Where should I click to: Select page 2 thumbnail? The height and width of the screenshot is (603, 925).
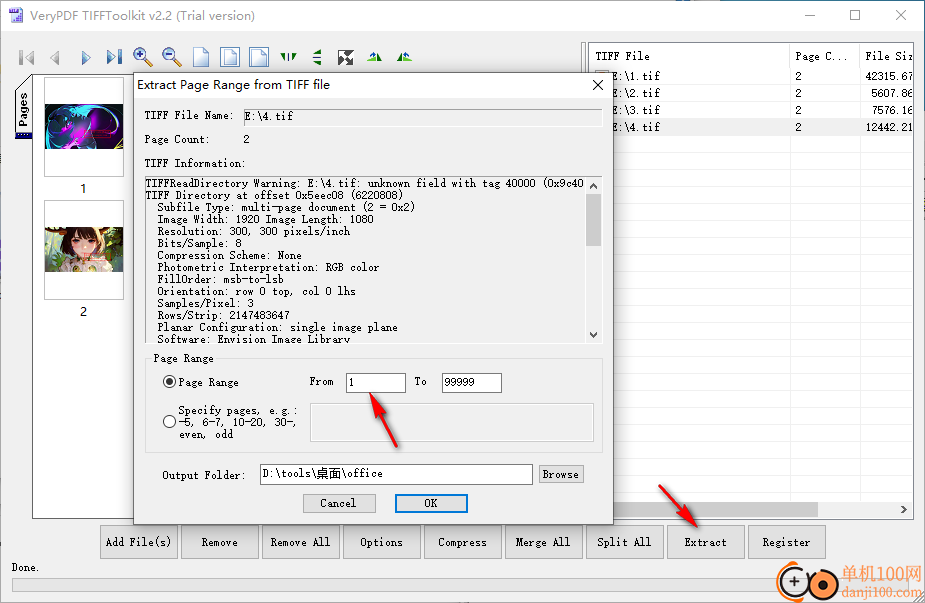pos(84,250)
